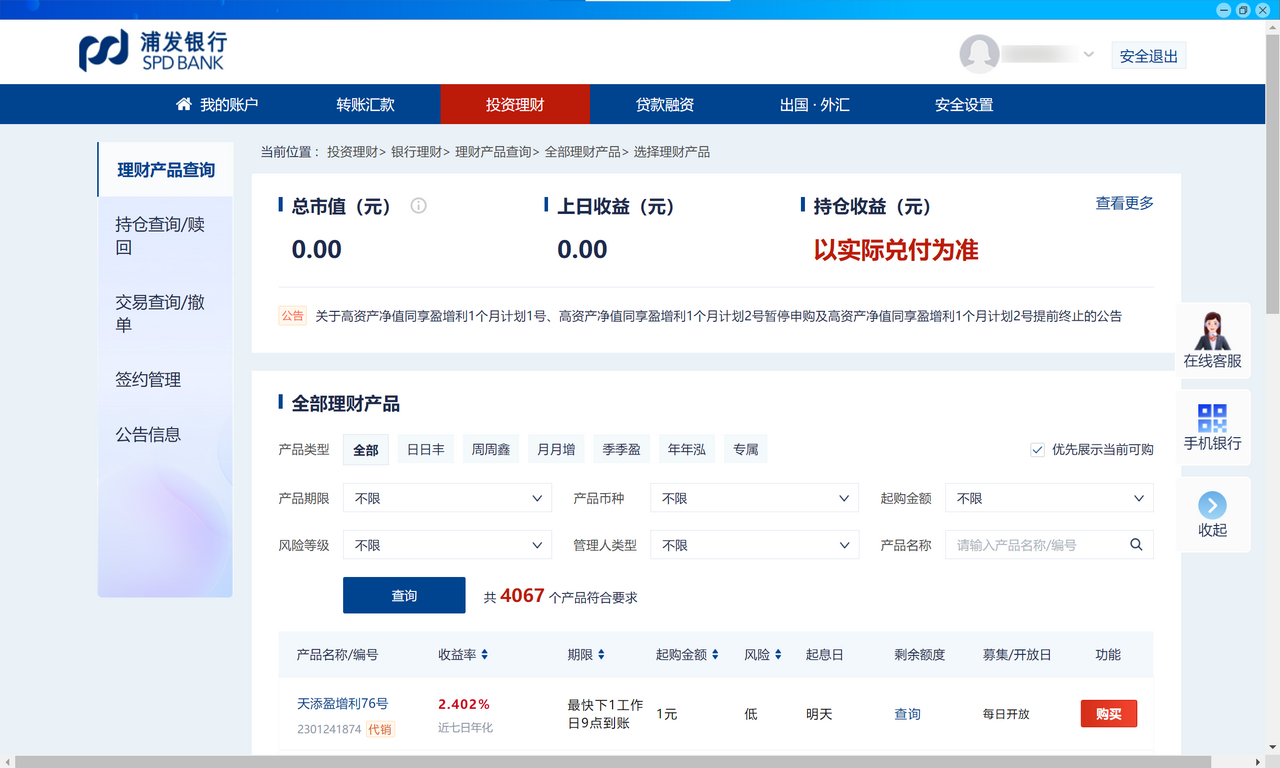Show the 手机银行 mobile banking QR panel
This screenshot has height=768, width=1280.
click(1212, 427)
